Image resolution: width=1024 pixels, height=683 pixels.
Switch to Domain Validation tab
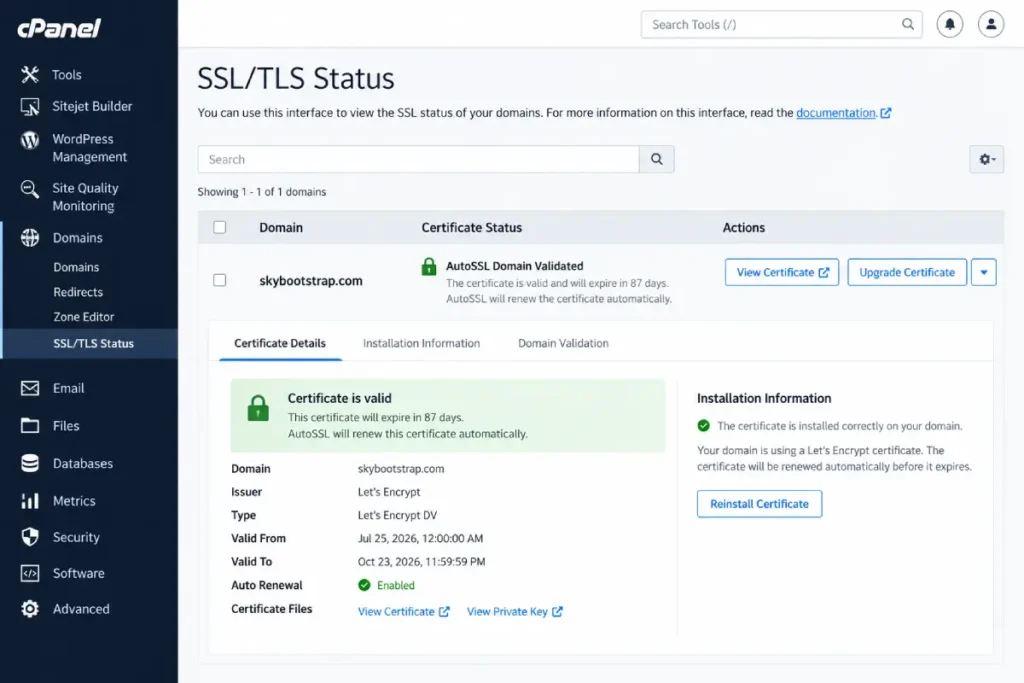point(563,343)
